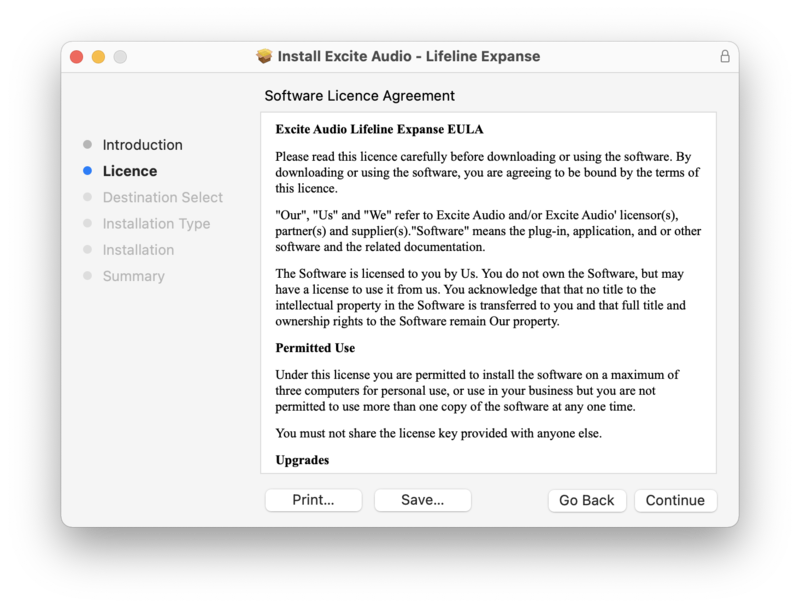Click the Destination Select step
The height and width of the screenshot is (608, 800).
pos(162,197)
